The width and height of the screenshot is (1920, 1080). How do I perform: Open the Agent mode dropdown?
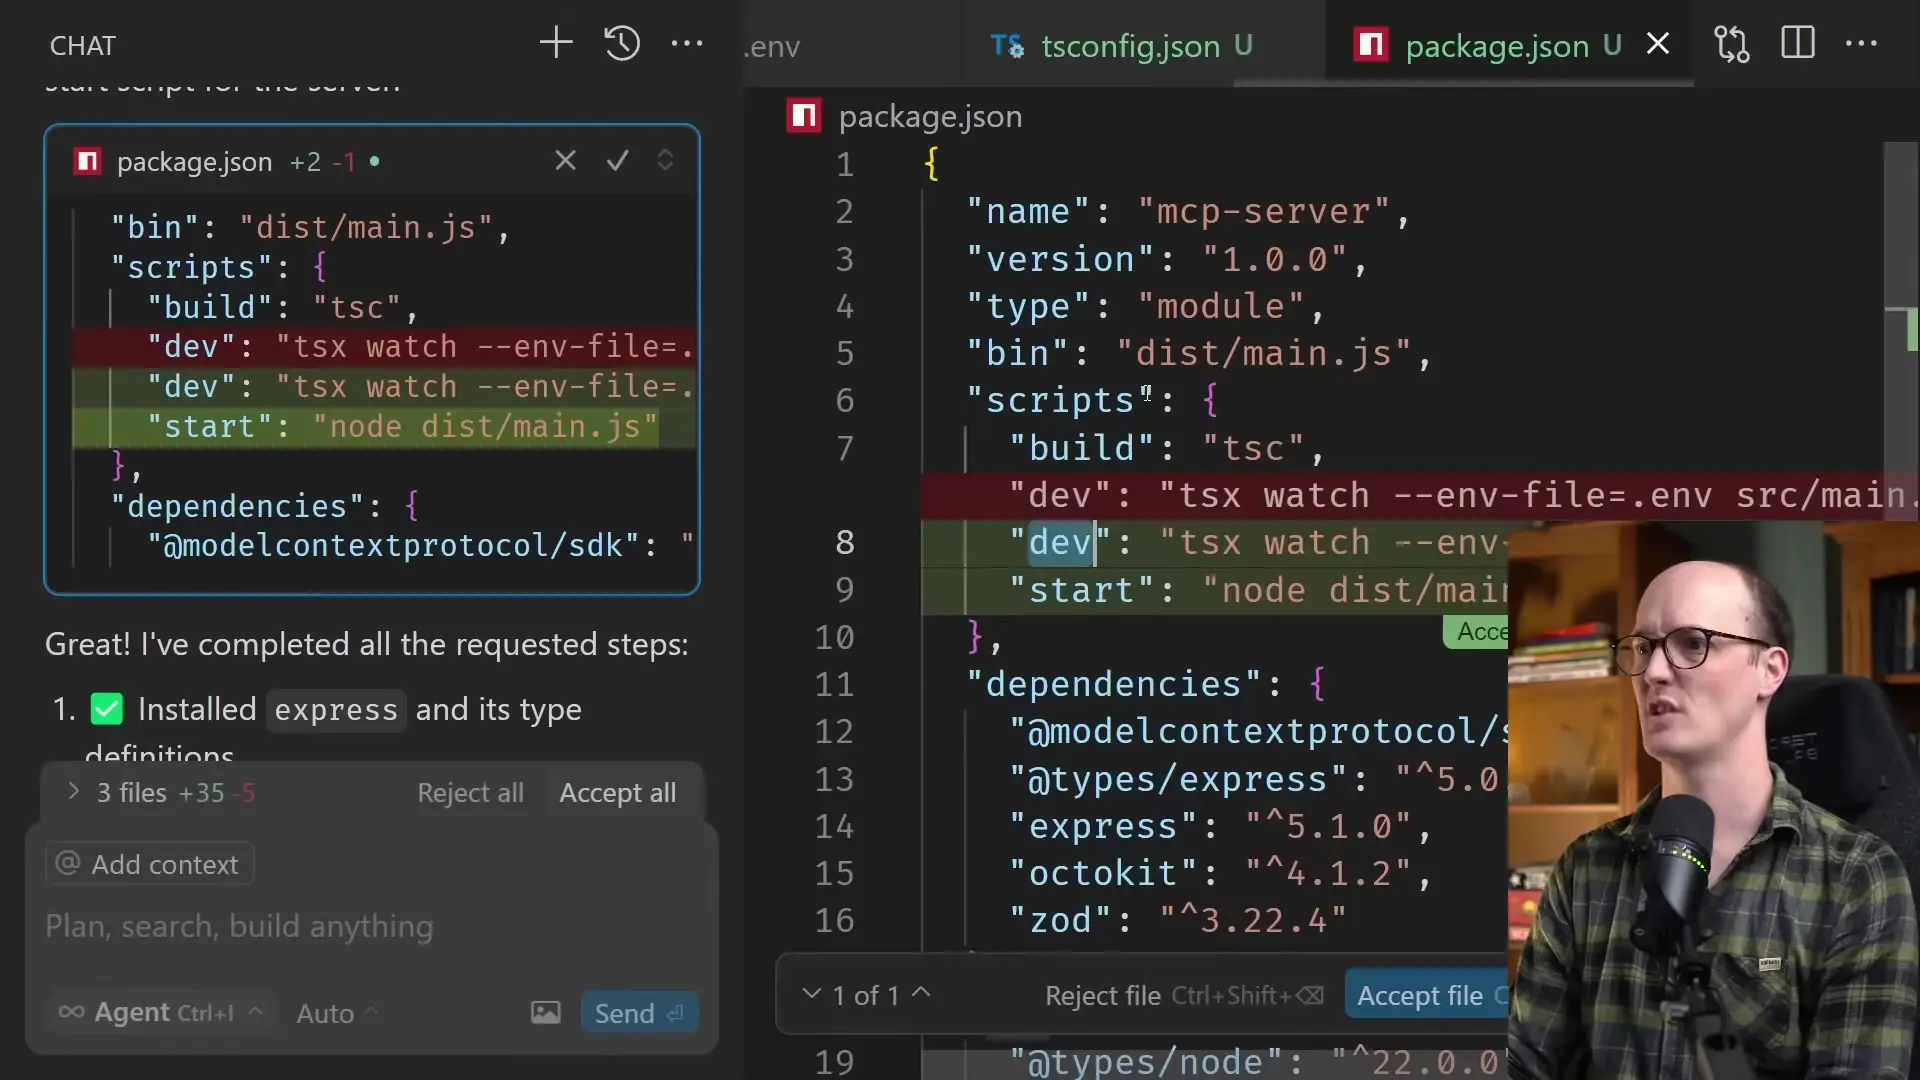tap(160, 1013)
